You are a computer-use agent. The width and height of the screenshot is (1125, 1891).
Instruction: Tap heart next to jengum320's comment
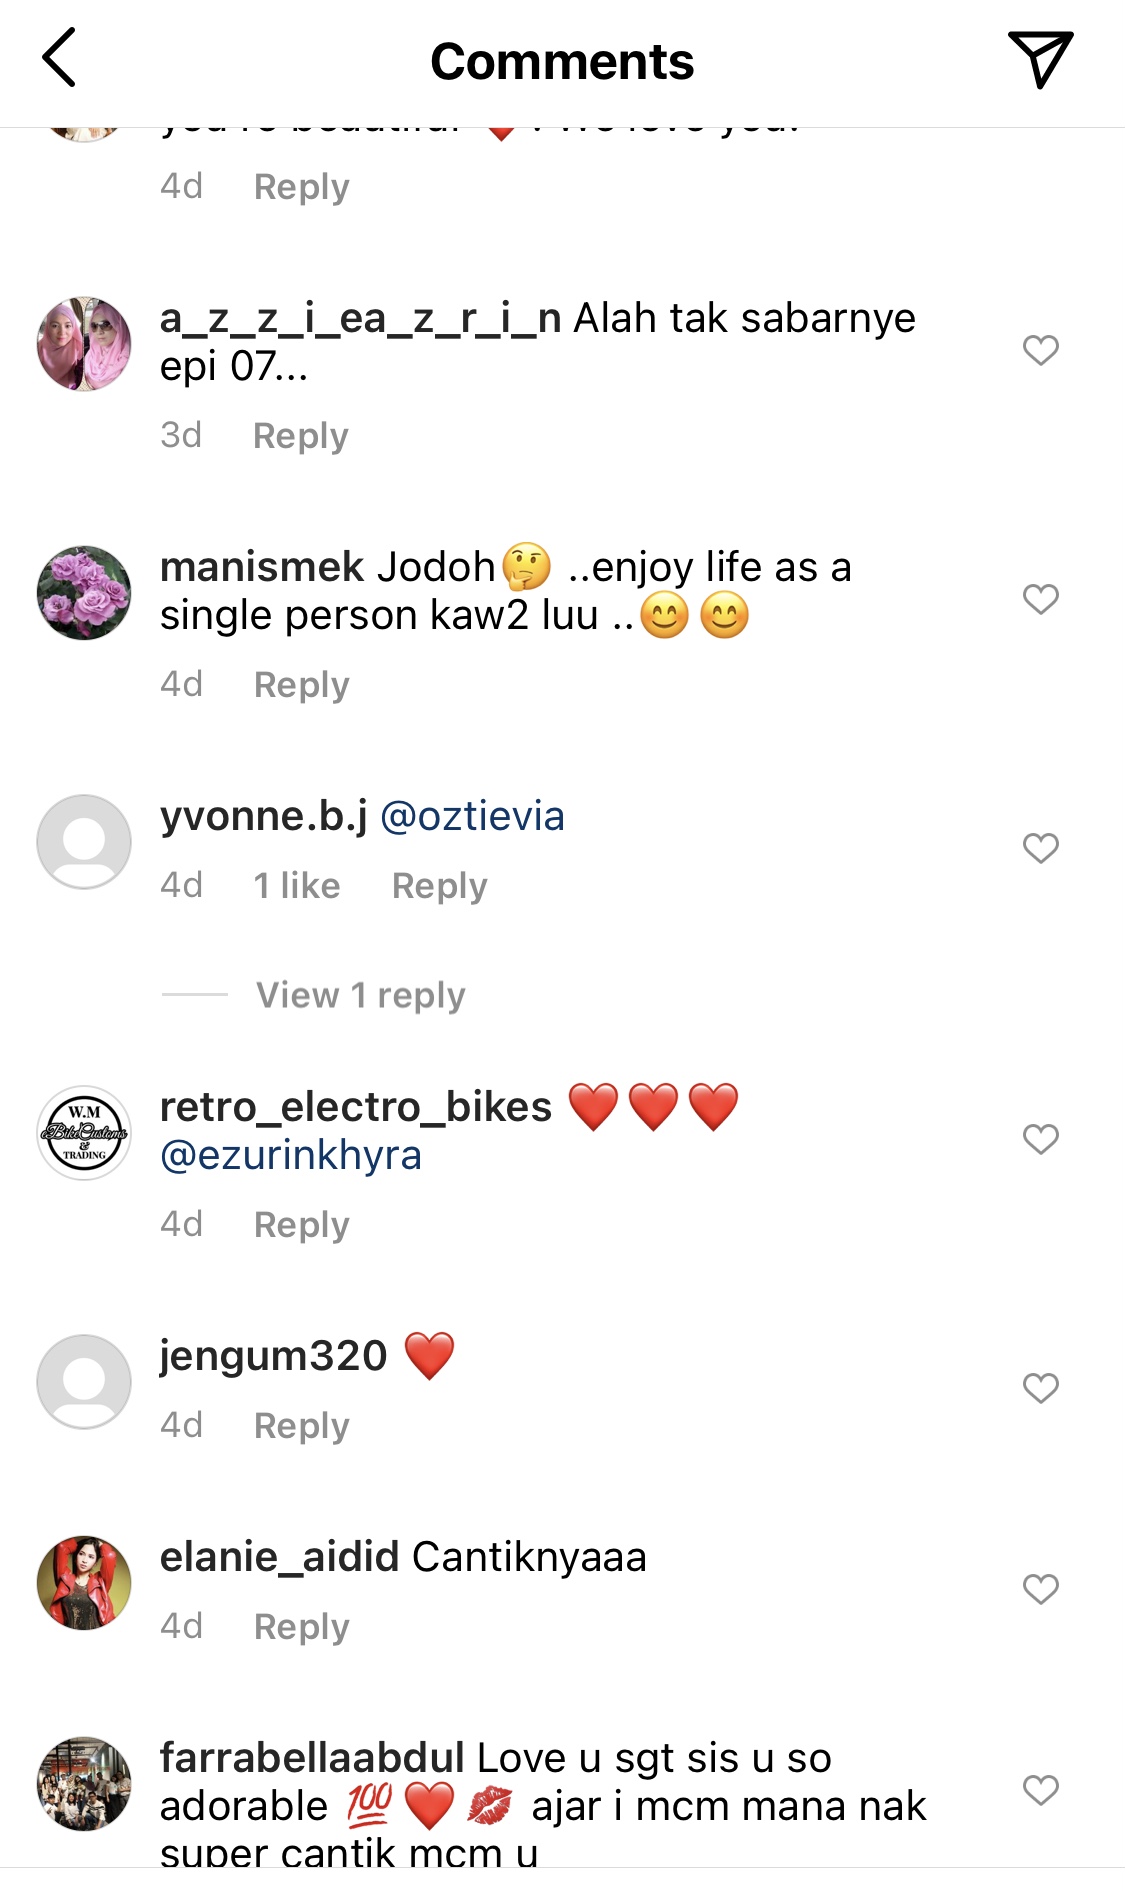point(1040,1388)
